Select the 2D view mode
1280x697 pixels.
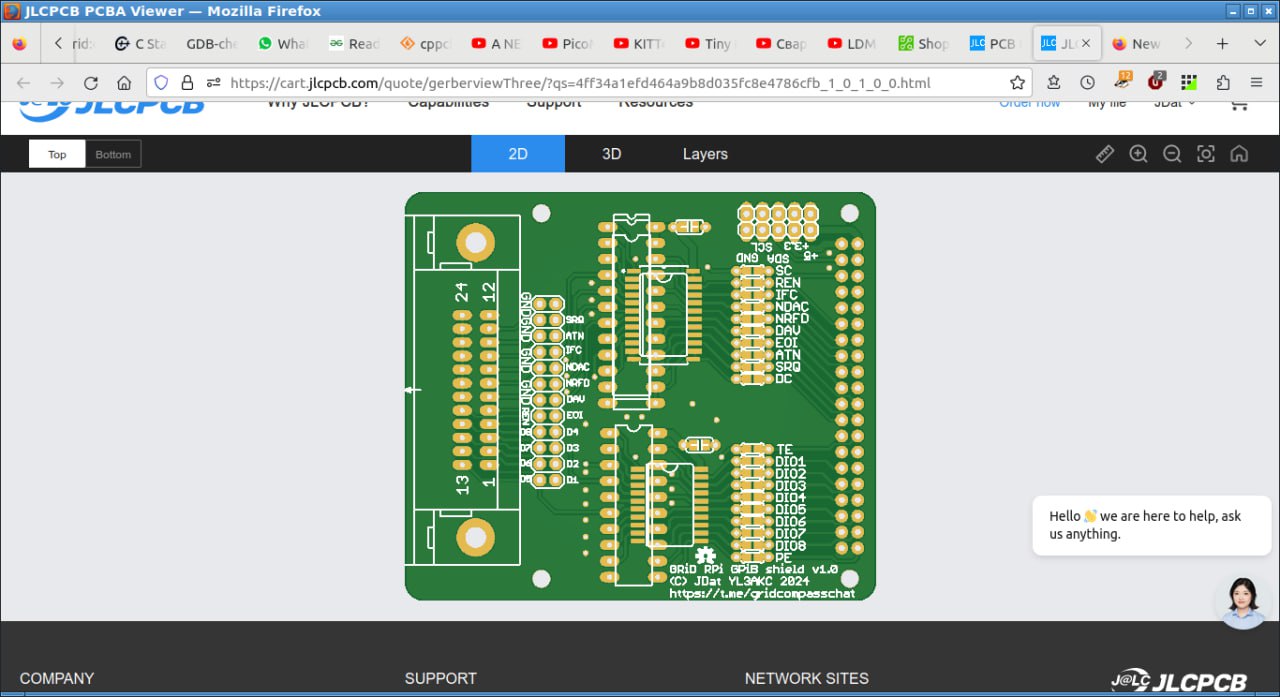[518, 154]
